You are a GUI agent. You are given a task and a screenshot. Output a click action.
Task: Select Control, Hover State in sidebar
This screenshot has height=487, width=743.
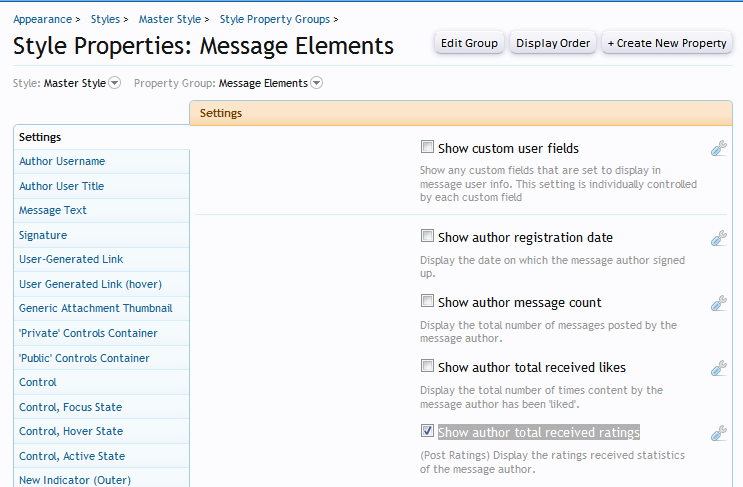[x=71, y=431]
